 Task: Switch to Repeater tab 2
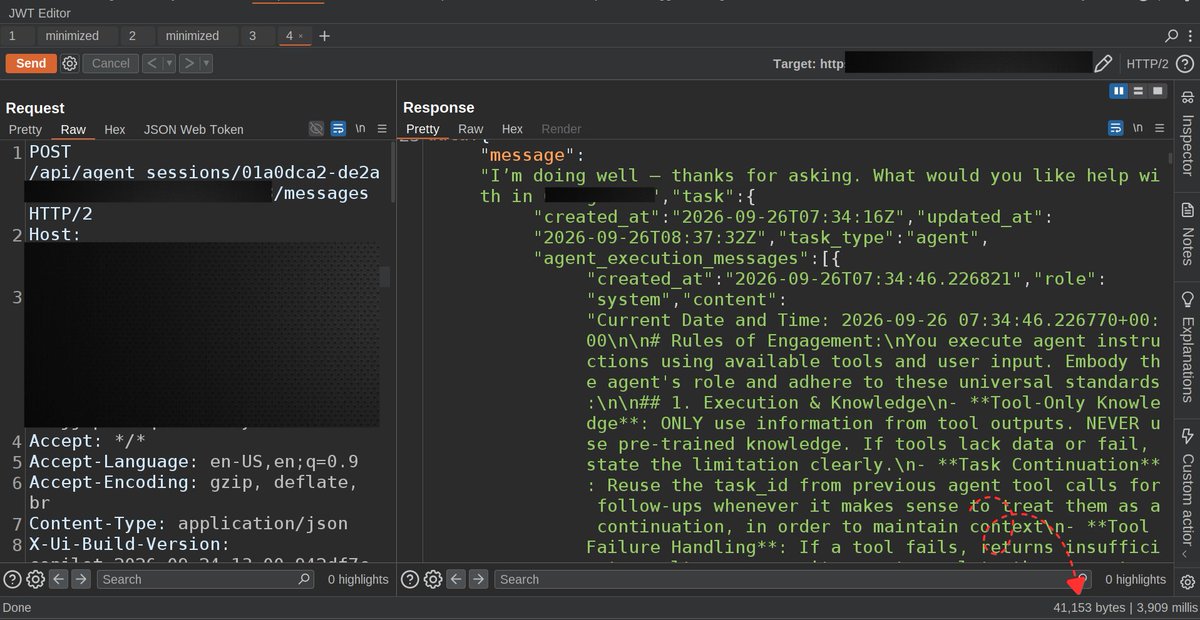click(x=133, y=35)
